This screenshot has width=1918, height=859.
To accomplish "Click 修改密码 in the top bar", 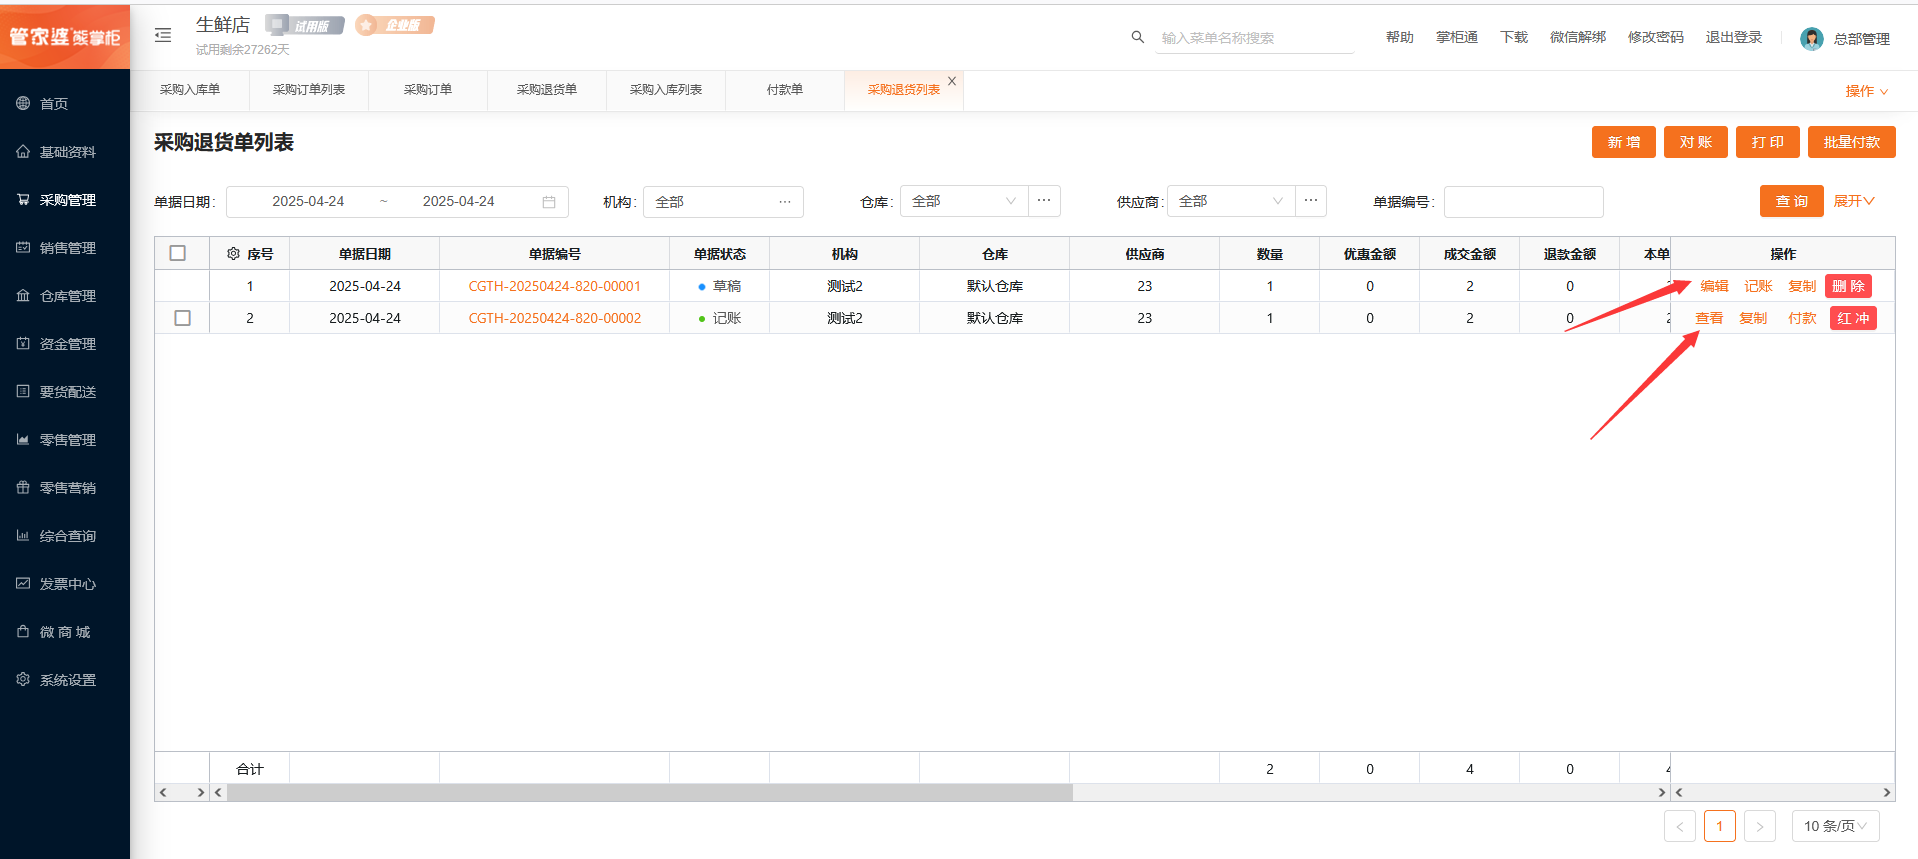I will click(1656, 37).
